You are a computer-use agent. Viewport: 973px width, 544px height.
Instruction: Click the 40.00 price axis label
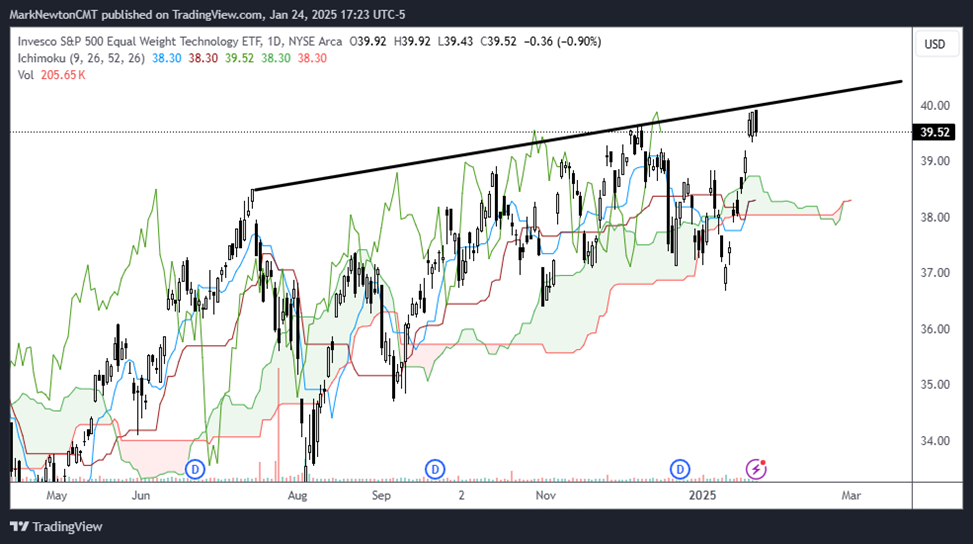tap(935, 105)
